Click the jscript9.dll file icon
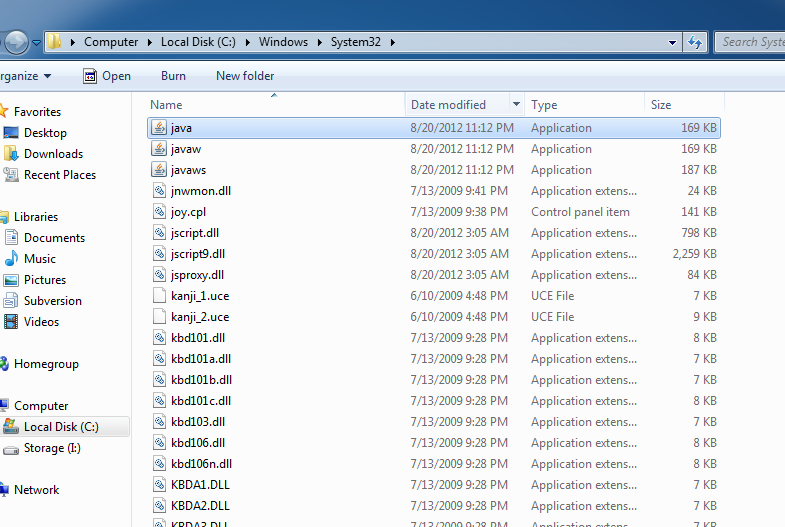 pyautogui.click(x=159, y=254)
